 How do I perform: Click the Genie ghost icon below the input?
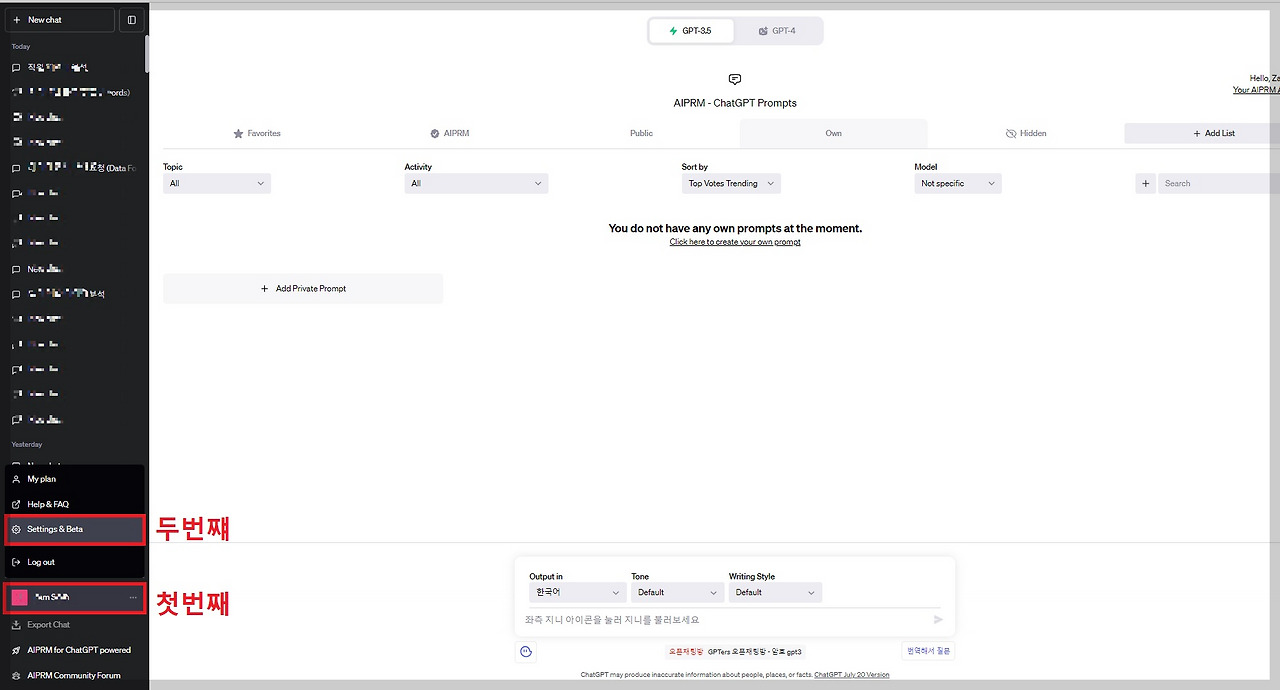(526, 652)
